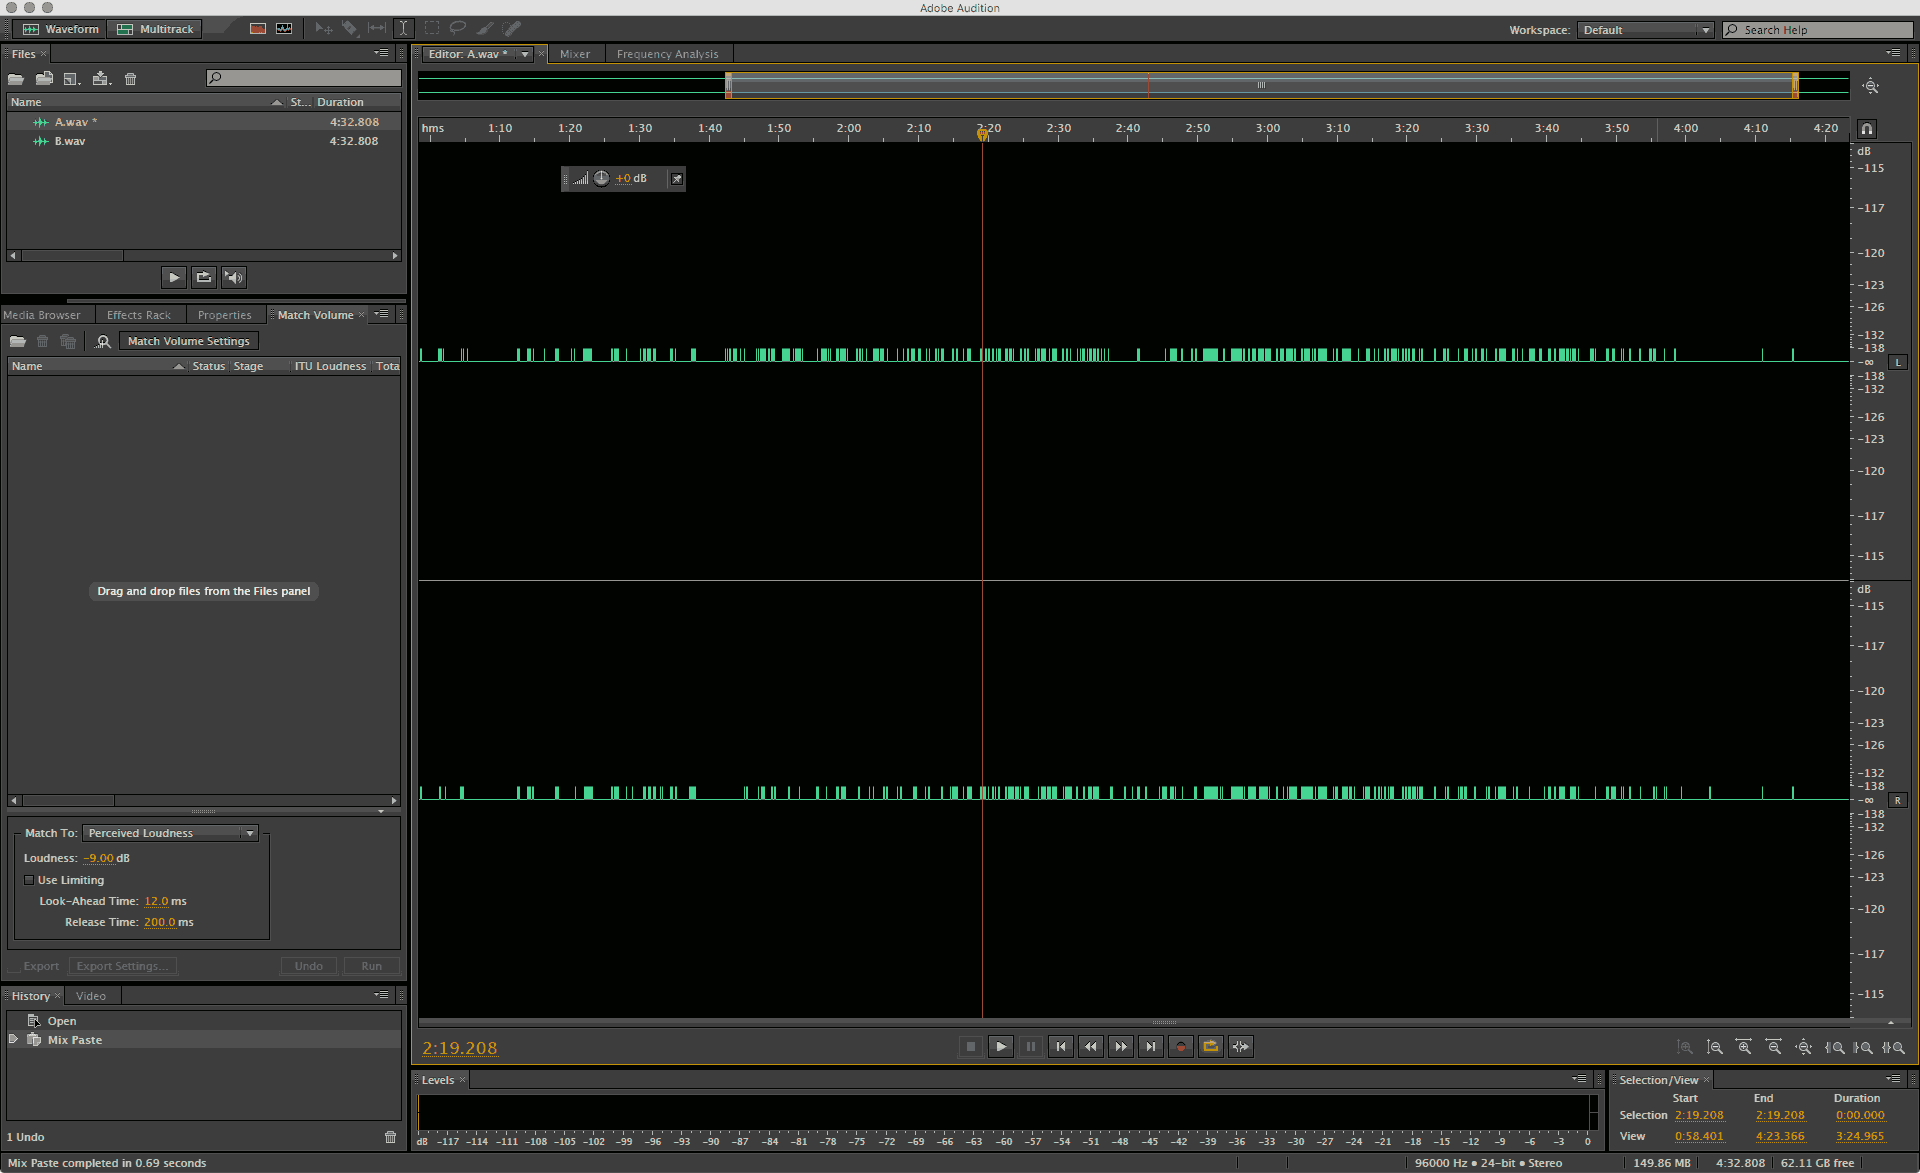This screenshot has height=1173, width=1920.
Task: Open the Mixer tab
Action: (x=575, y=54)
